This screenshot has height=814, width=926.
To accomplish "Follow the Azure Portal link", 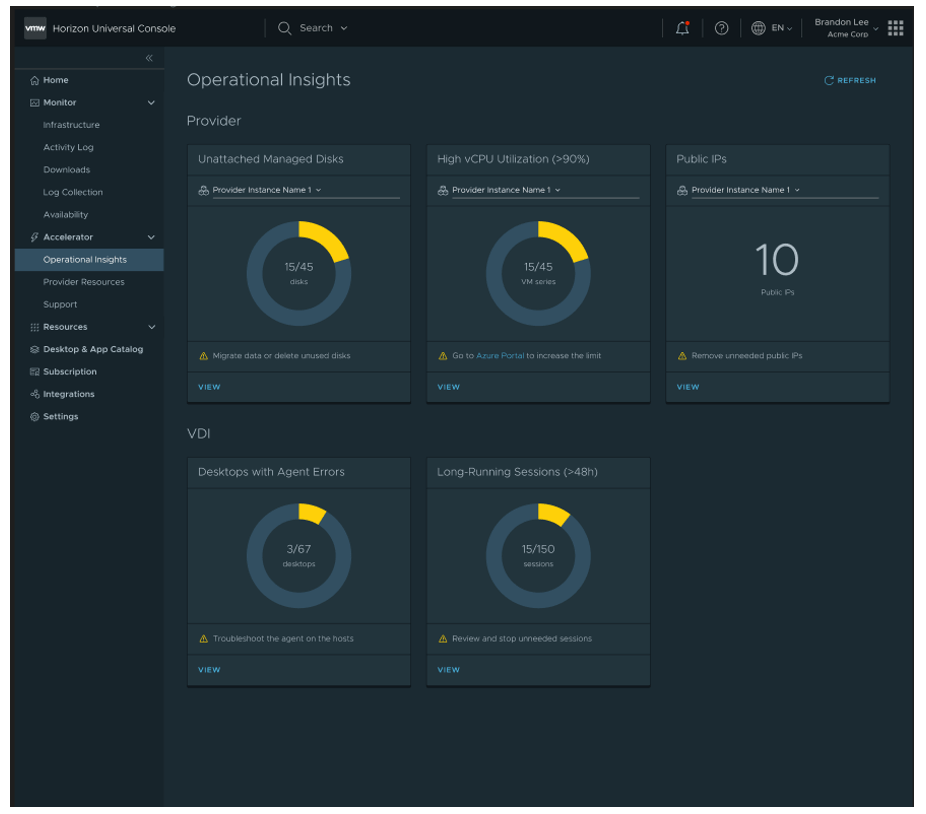I will pos(500,356).
